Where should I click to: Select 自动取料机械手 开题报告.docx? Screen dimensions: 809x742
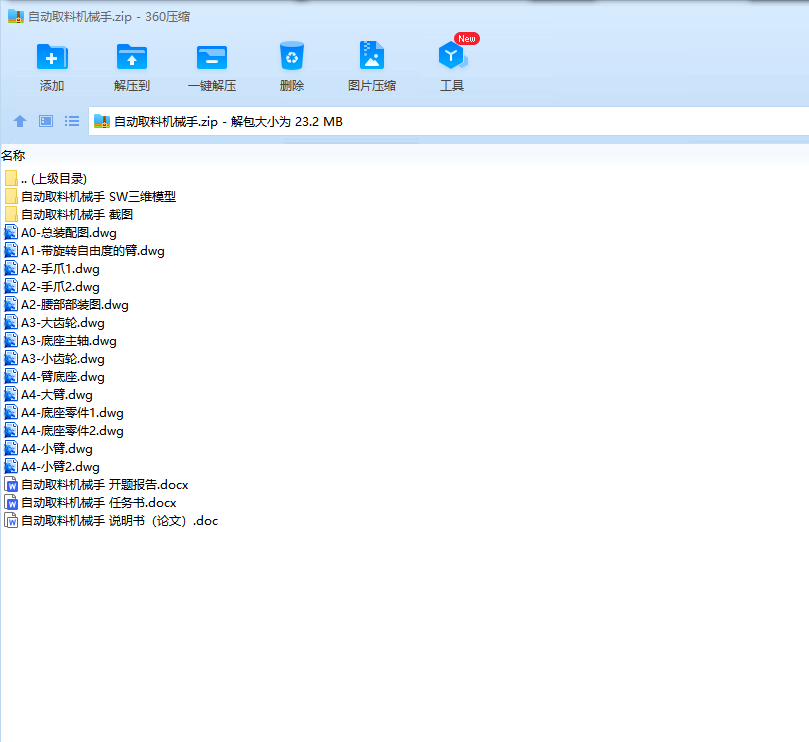(96, 485)
